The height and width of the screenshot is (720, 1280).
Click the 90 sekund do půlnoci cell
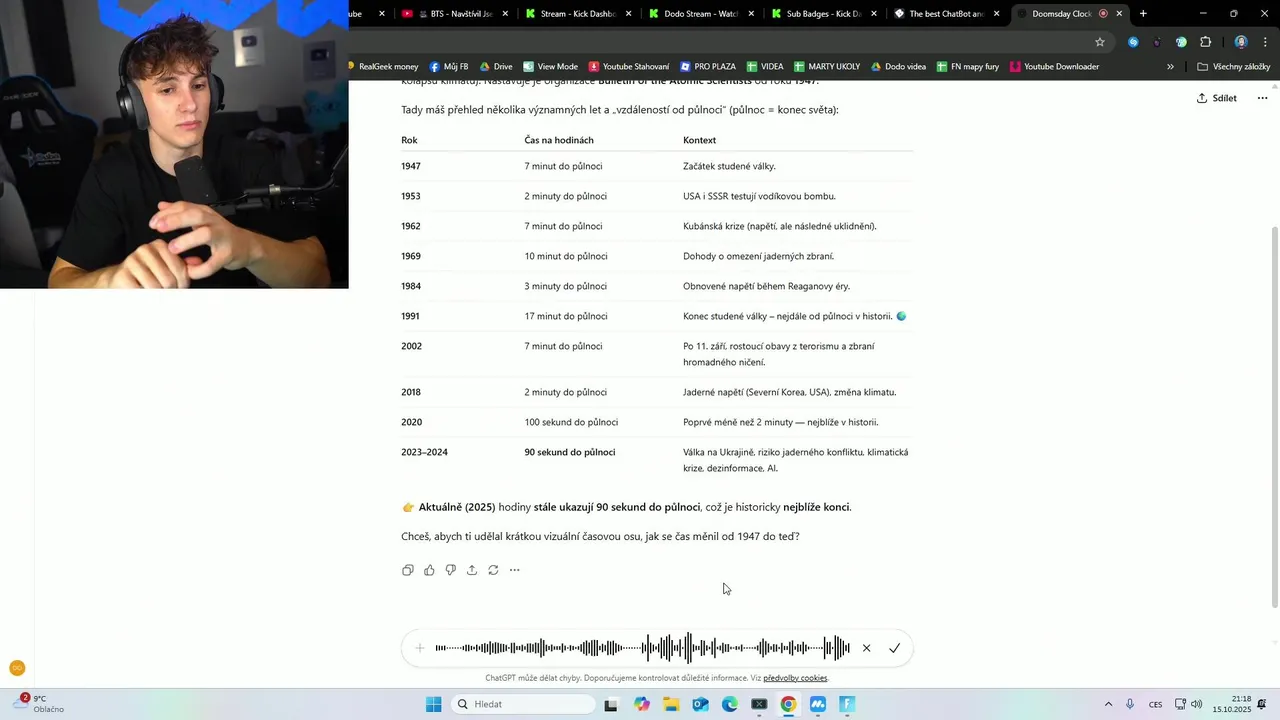tap(570, 452)
